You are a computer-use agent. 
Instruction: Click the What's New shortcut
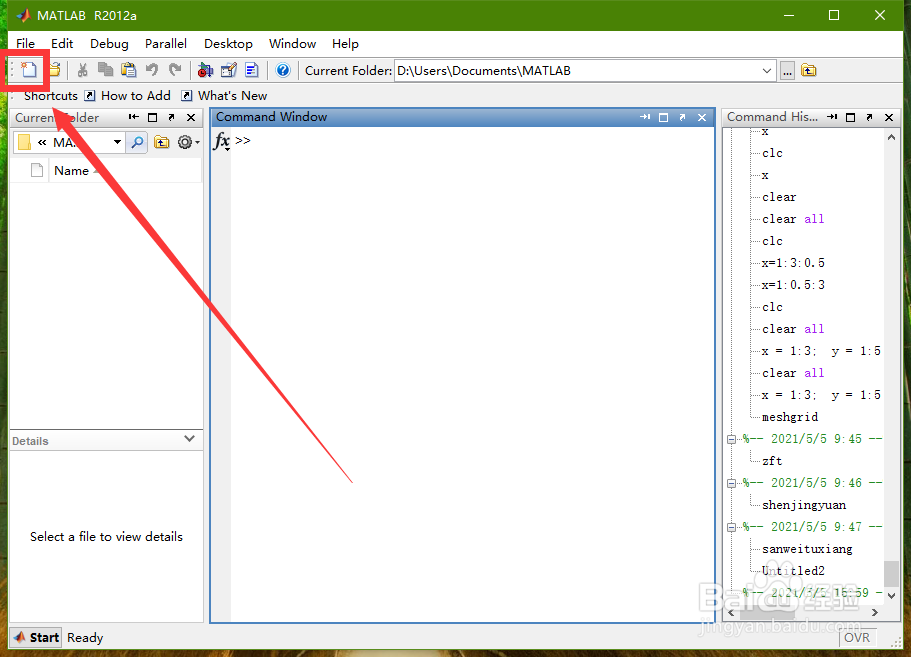[224, 96]
